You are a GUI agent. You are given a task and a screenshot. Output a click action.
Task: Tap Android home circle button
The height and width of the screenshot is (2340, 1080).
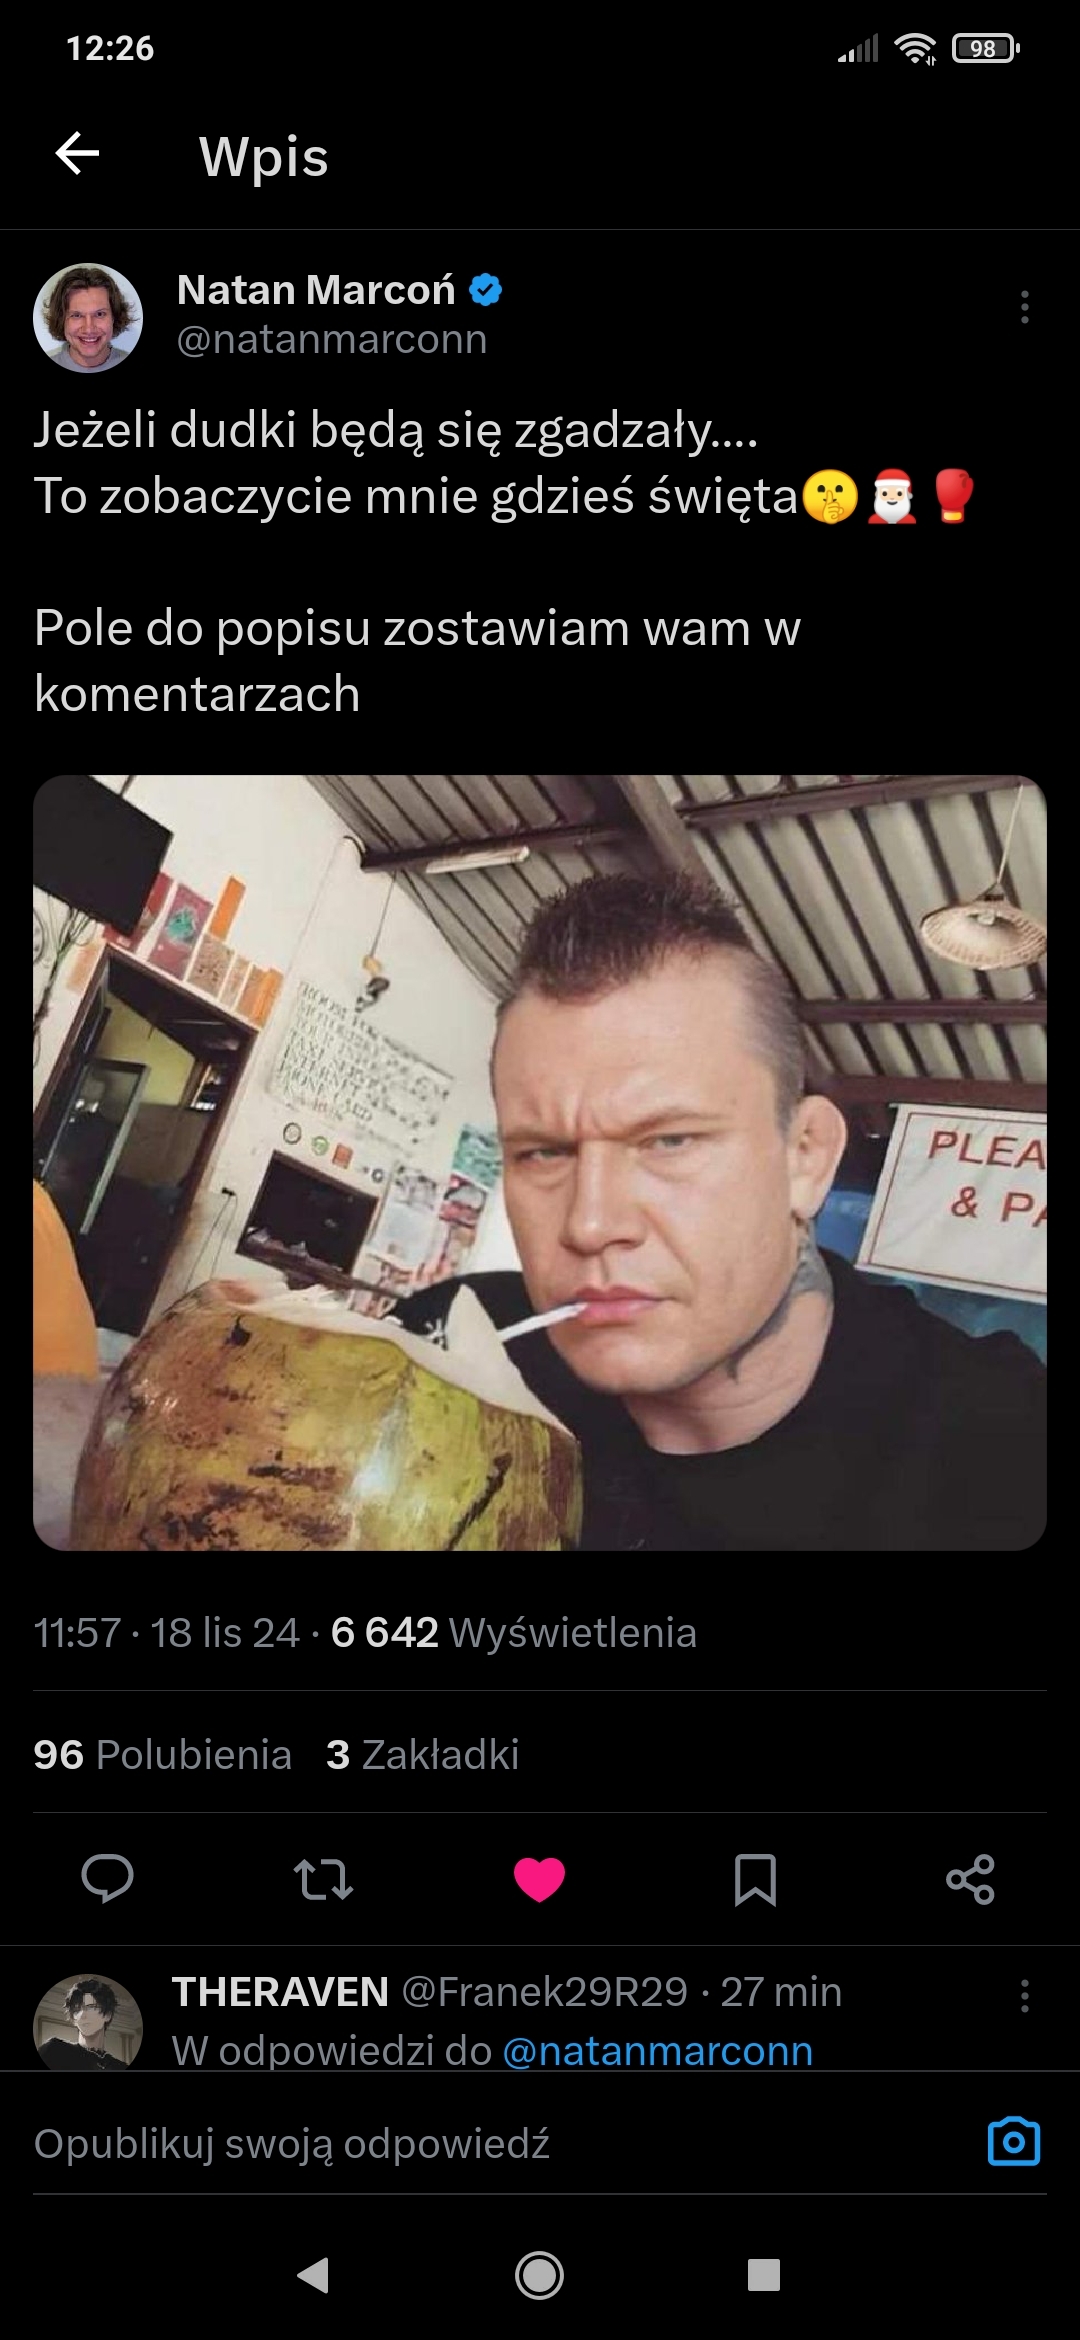[539, 2275]
